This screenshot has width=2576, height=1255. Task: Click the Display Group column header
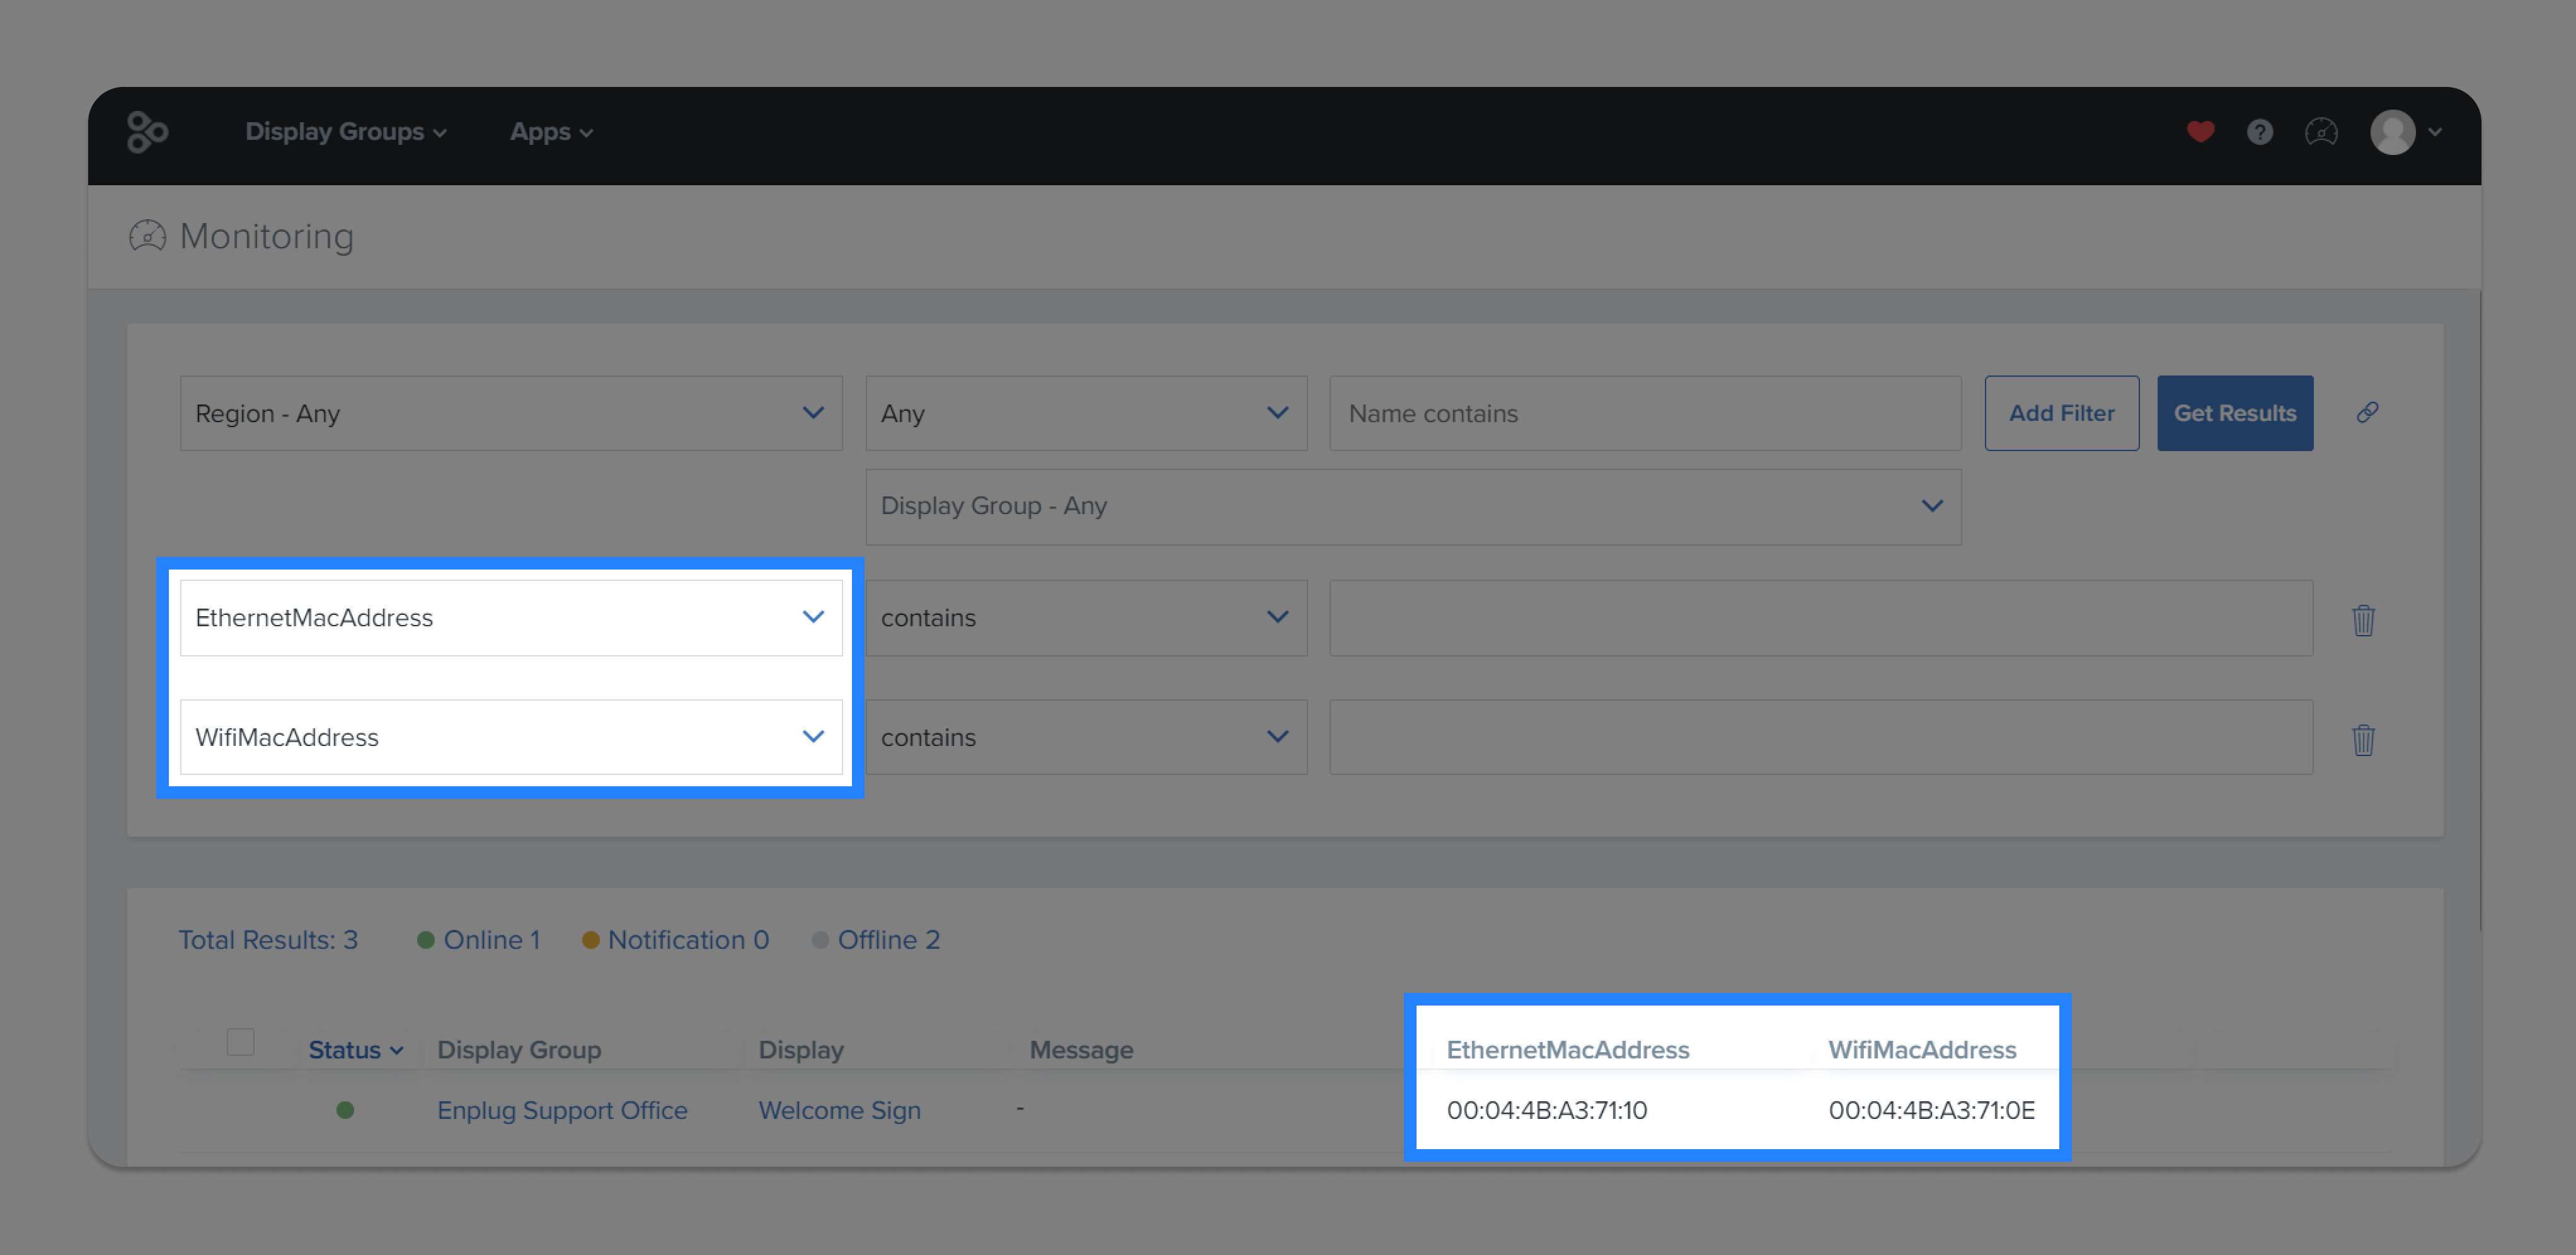519,1050
